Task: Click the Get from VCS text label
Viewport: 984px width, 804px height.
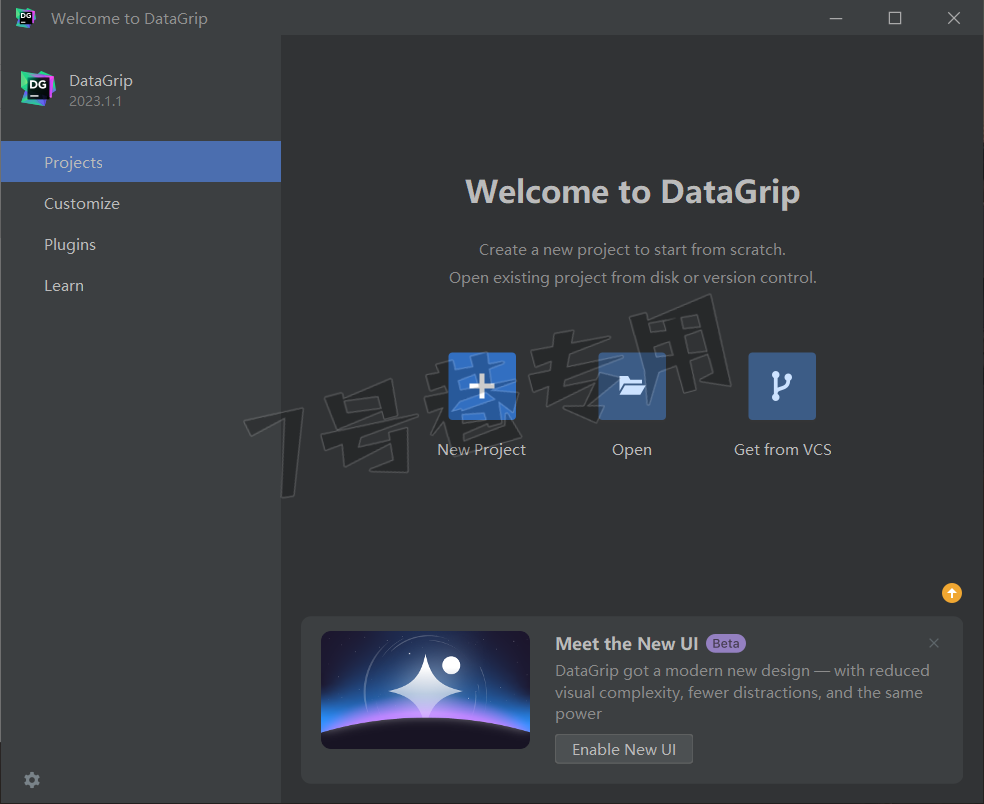Action: click(783, 449)
